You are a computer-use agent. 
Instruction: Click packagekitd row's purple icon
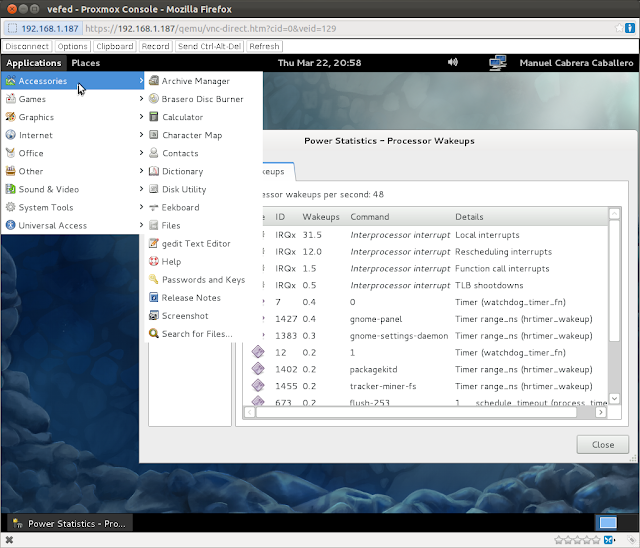[258, 369]
